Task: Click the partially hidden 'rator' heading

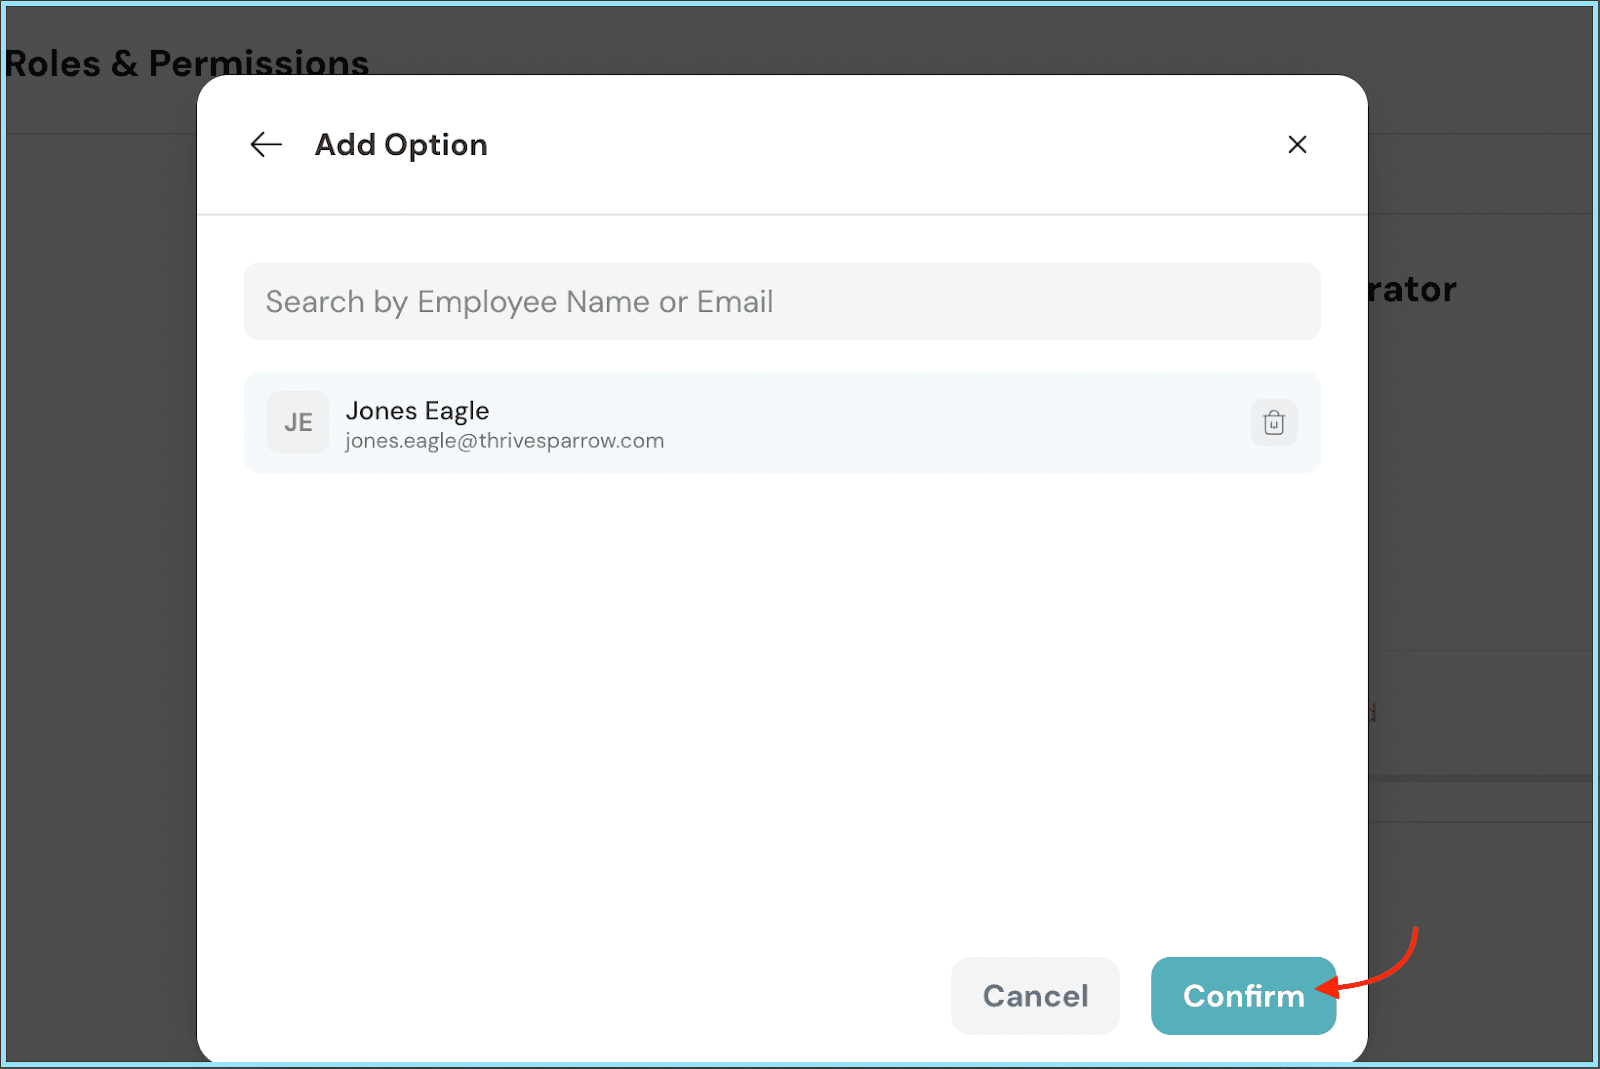Action: 1412,290
